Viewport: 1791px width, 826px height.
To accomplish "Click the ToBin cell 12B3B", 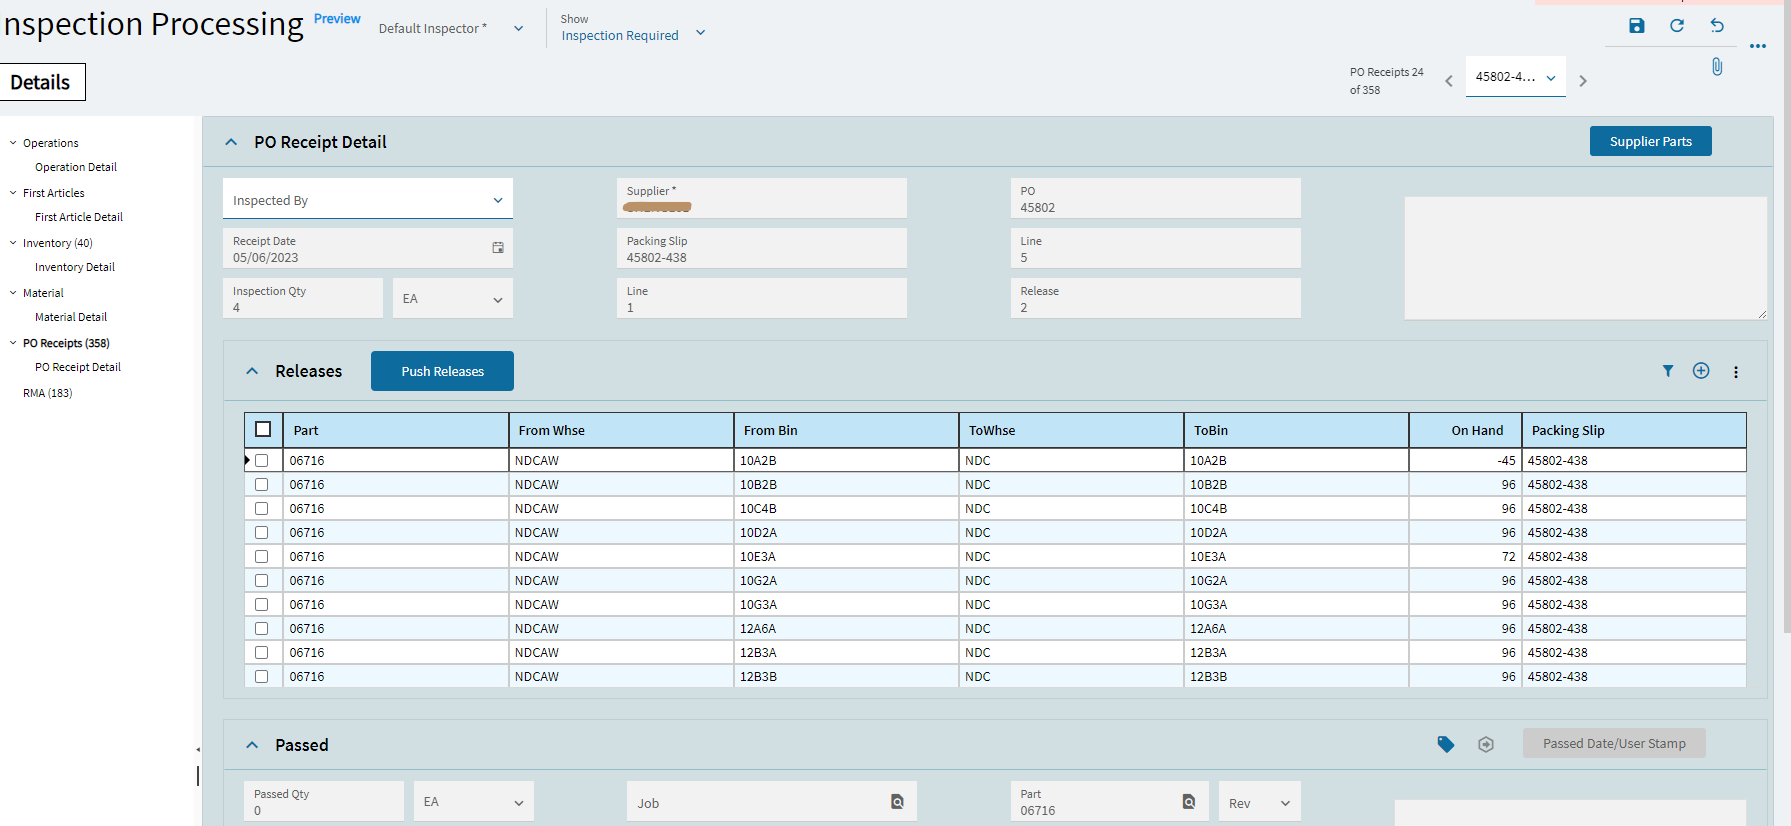I will (1296, 677).
